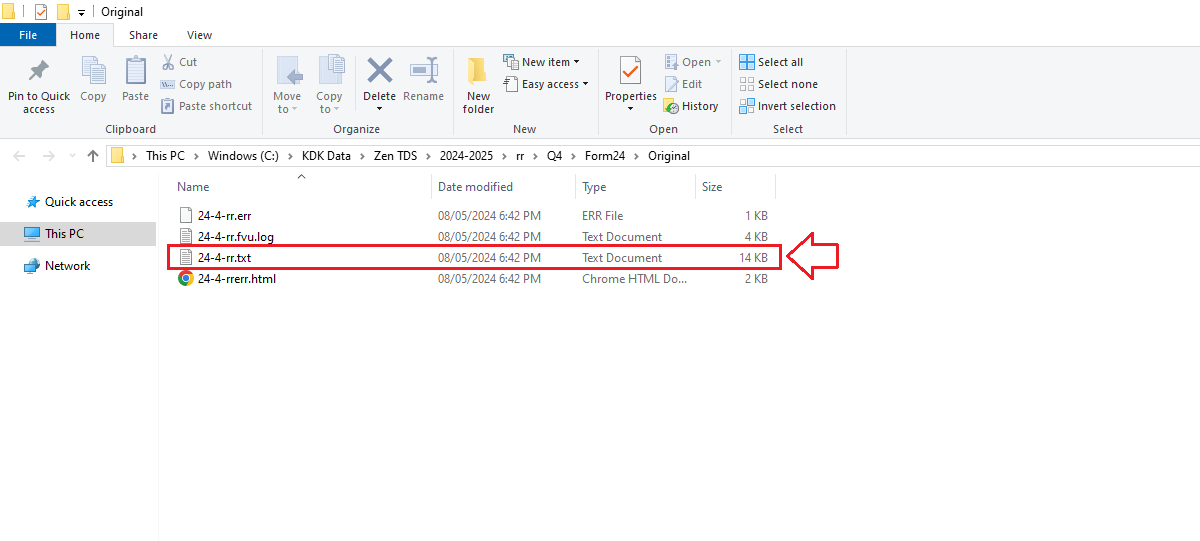Click the Edit command in Open group

(x=683, y=84)
